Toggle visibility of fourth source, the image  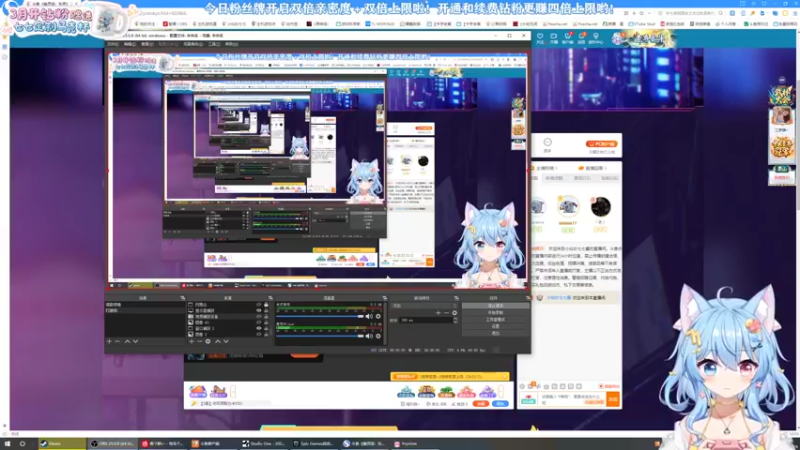[x=259, y=322]
